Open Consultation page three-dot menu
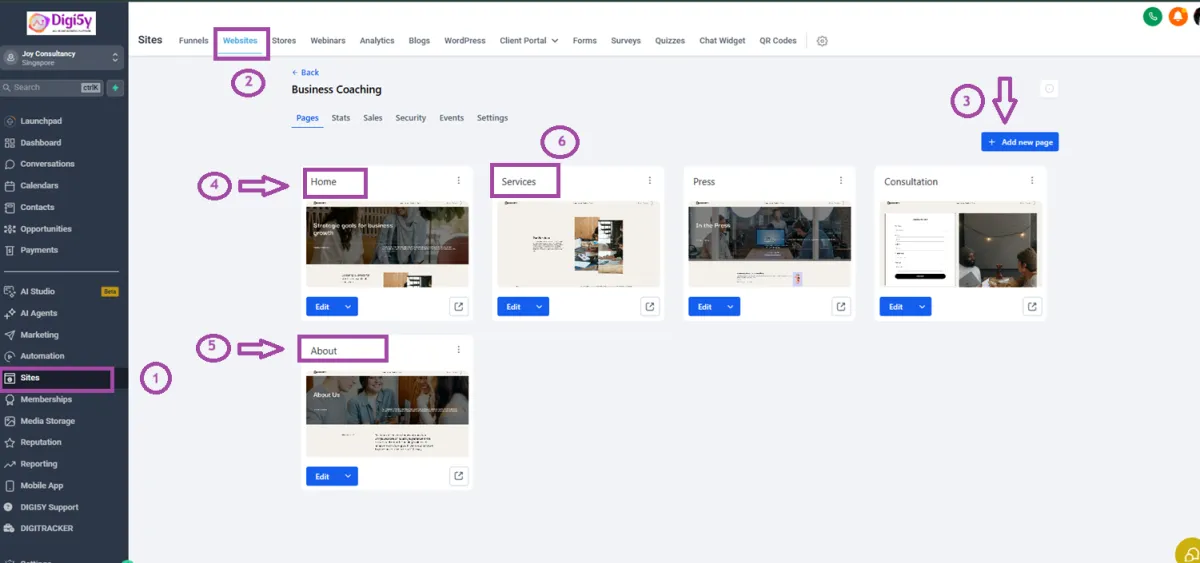The height and width of the screenshot is (563, 1200). [1032, 181]
